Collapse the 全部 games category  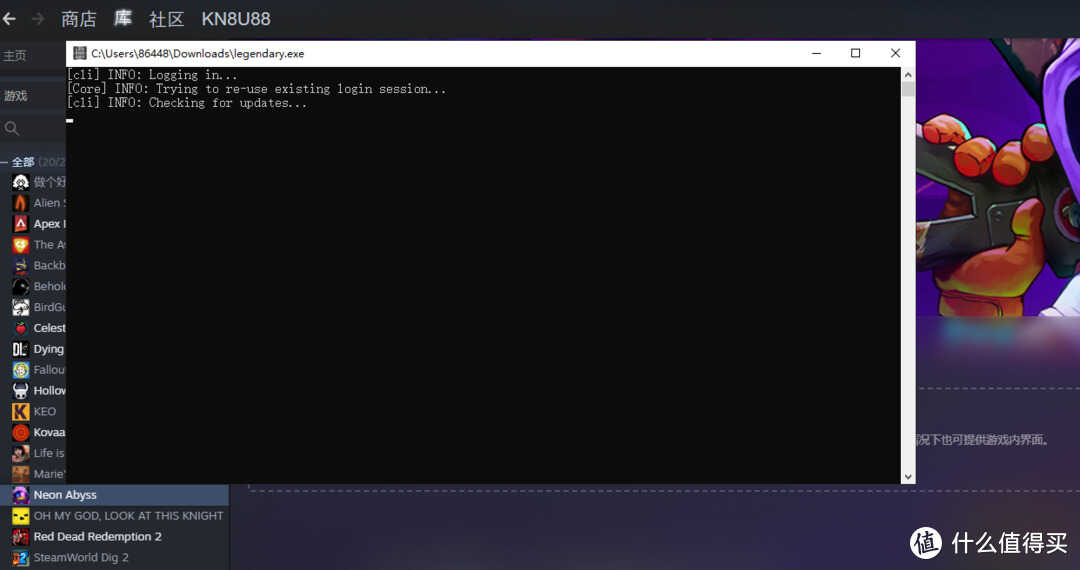coord(4,162)
